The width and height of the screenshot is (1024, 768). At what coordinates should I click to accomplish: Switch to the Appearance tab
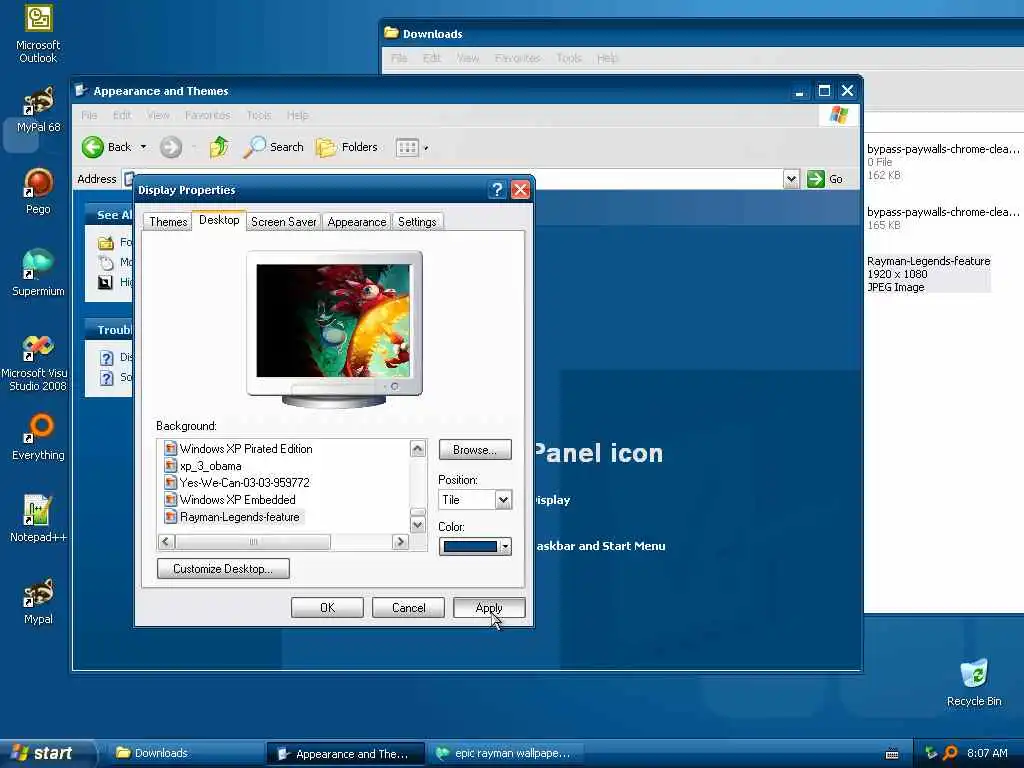tap(357, 222)
